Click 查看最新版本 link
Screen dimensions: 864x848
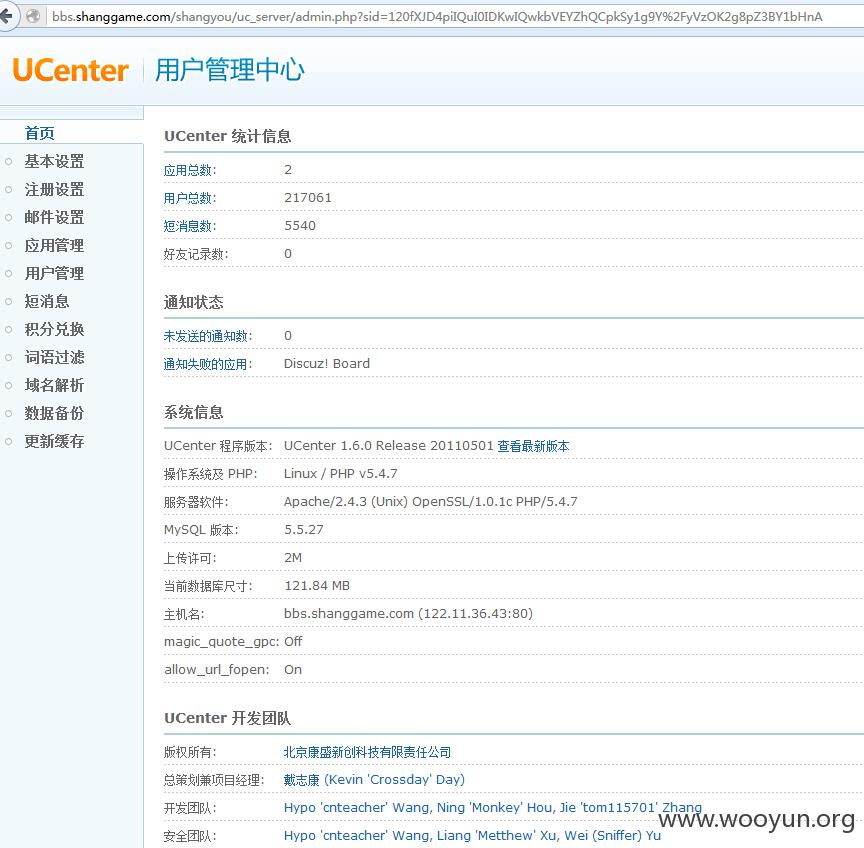pyautogui.click(x=533, y=446)
